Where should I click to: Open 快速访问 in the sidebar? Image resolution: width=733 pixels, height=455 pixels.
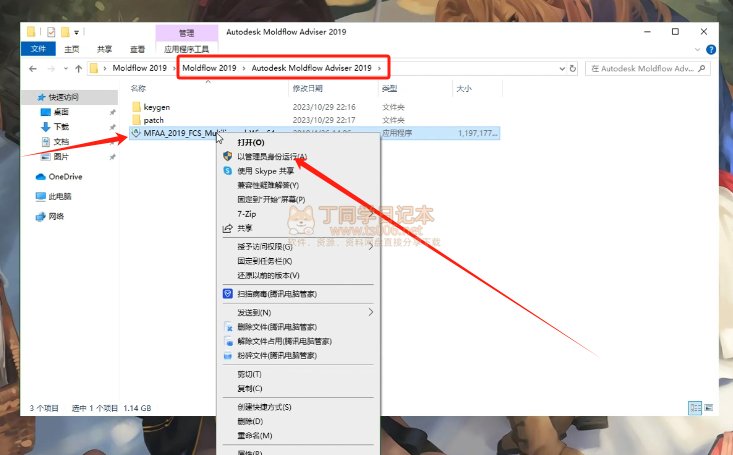(64, 97)
